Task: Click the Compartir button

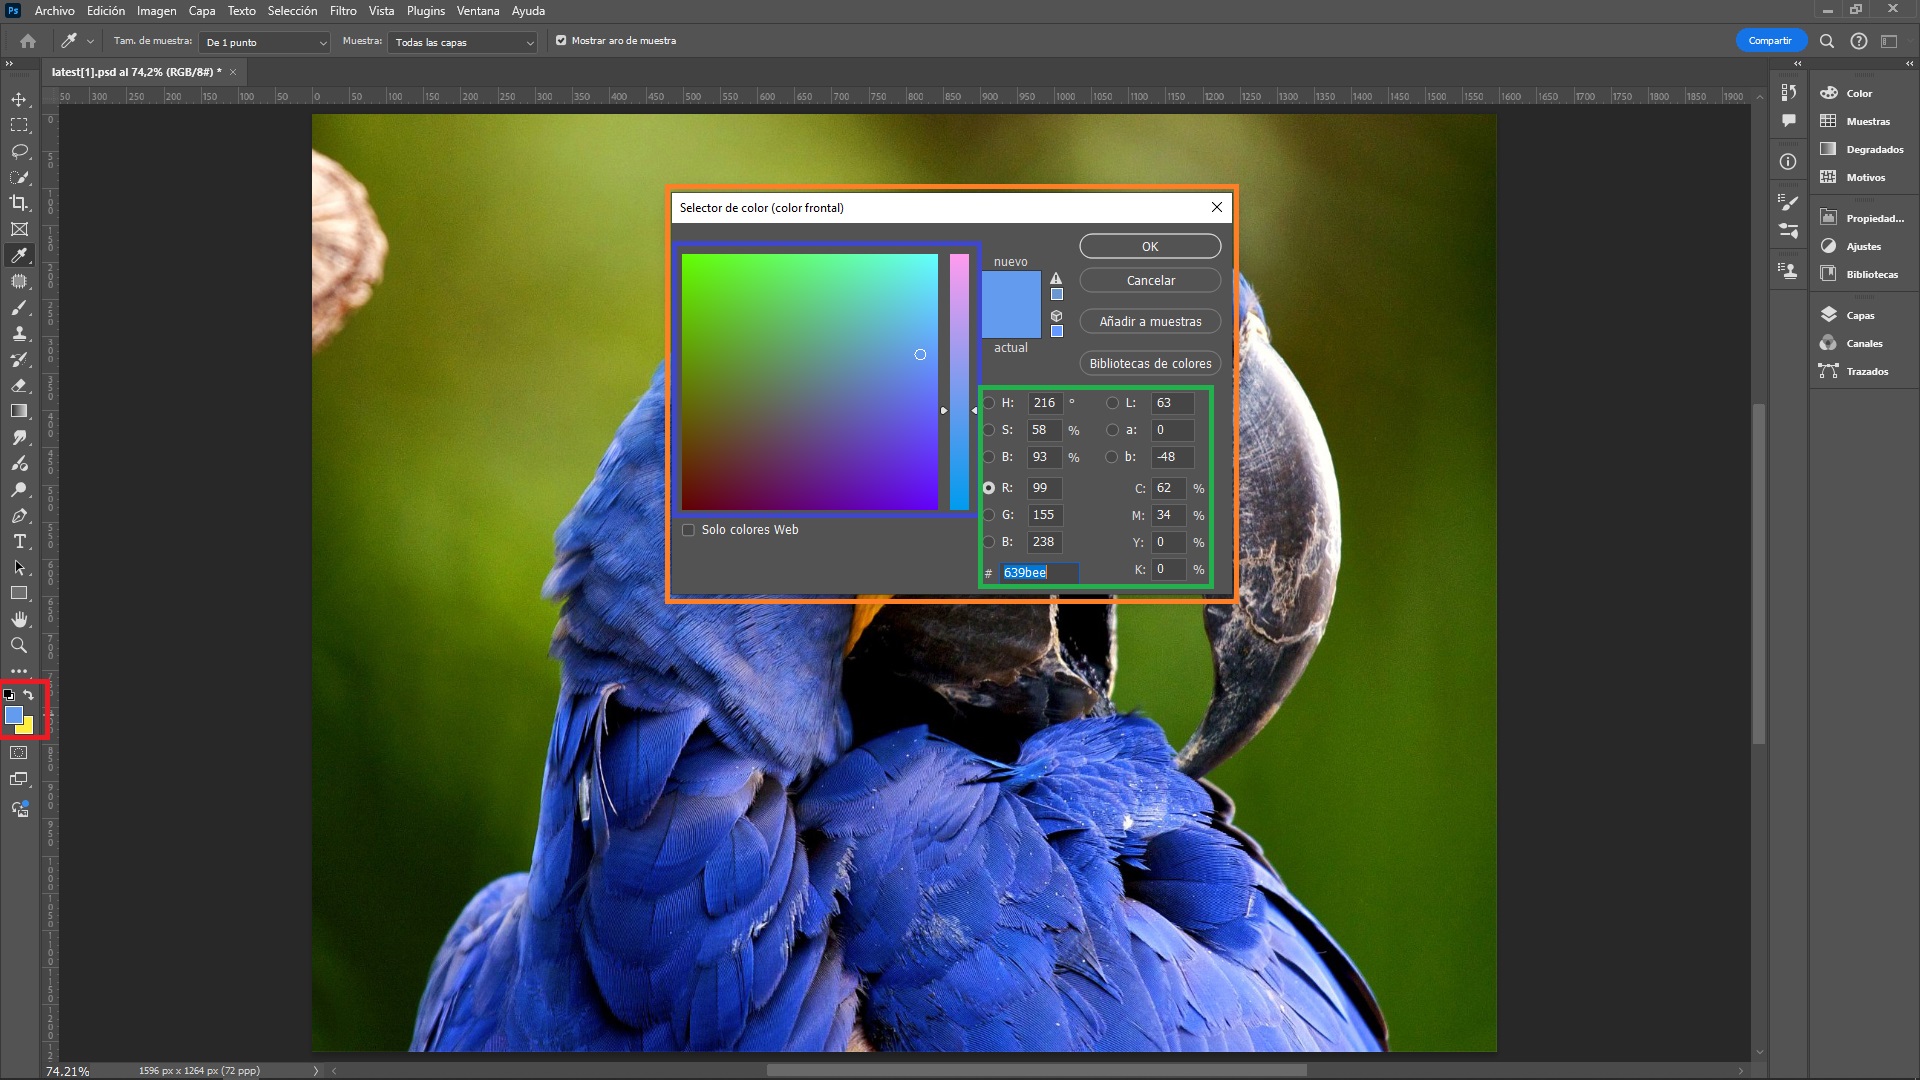Action: [x=1770, y=41]
